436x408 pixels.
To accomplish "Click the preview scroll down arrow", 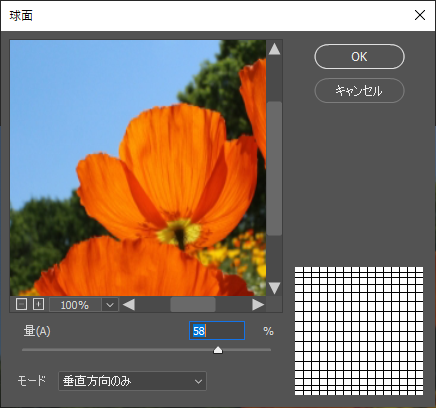I will pyautogui.click(x=274, y=288).
